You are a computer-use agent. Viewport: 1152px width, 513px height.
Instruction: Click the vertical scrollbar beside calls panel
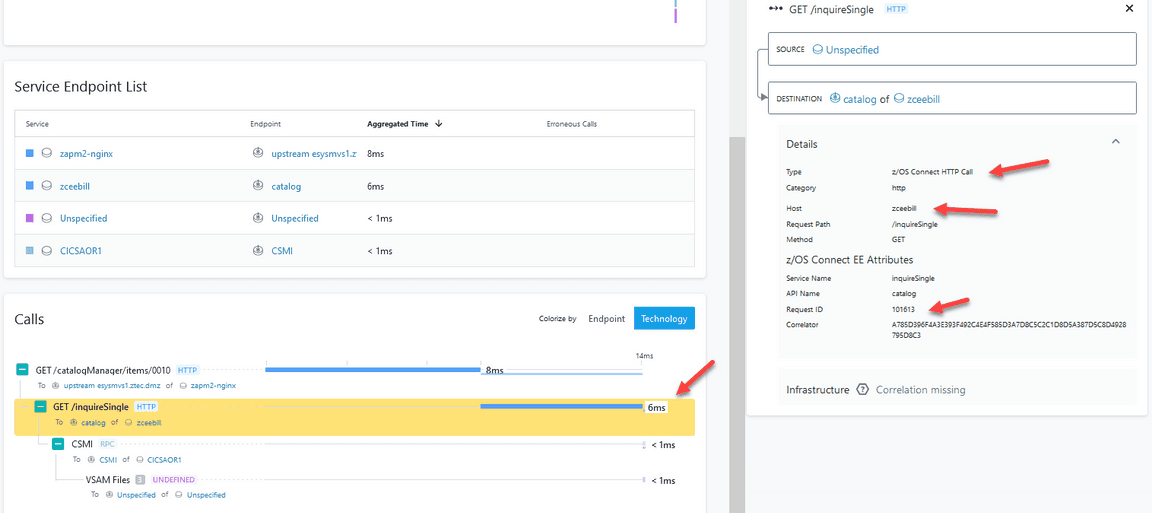point(737,323)
